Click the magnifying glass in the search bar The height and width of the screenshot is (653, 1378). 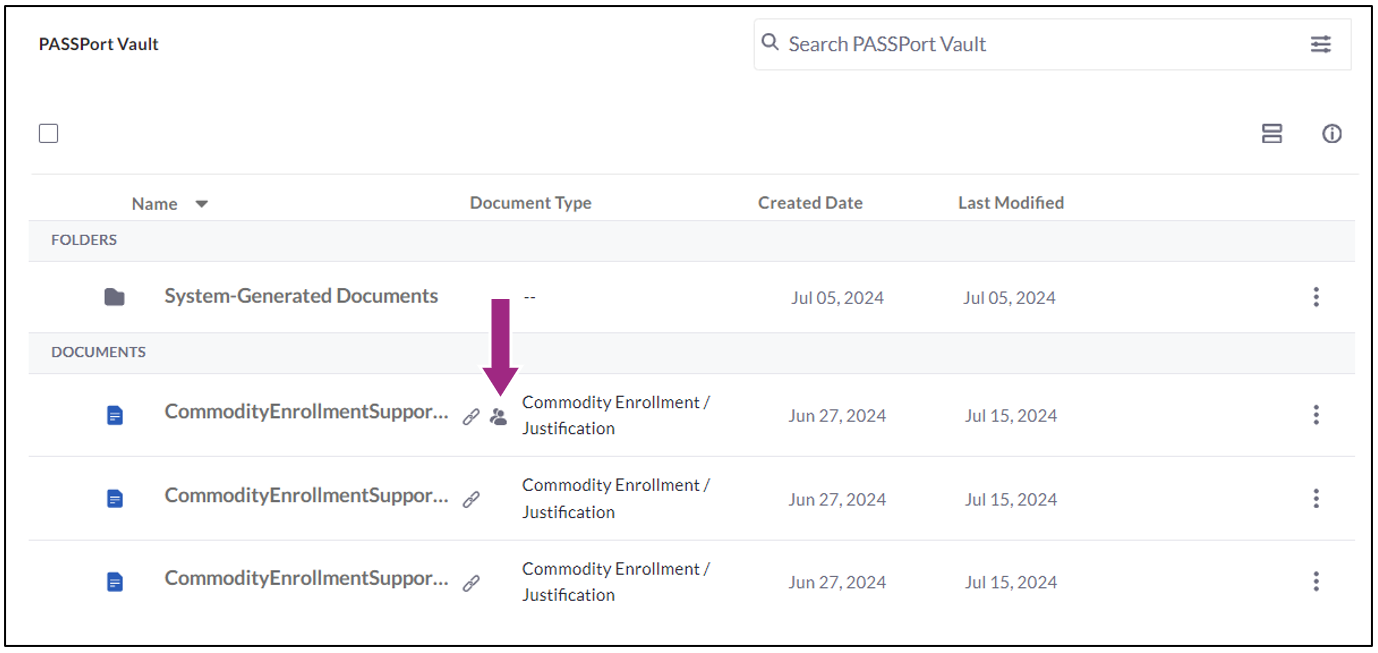[770, 43]
